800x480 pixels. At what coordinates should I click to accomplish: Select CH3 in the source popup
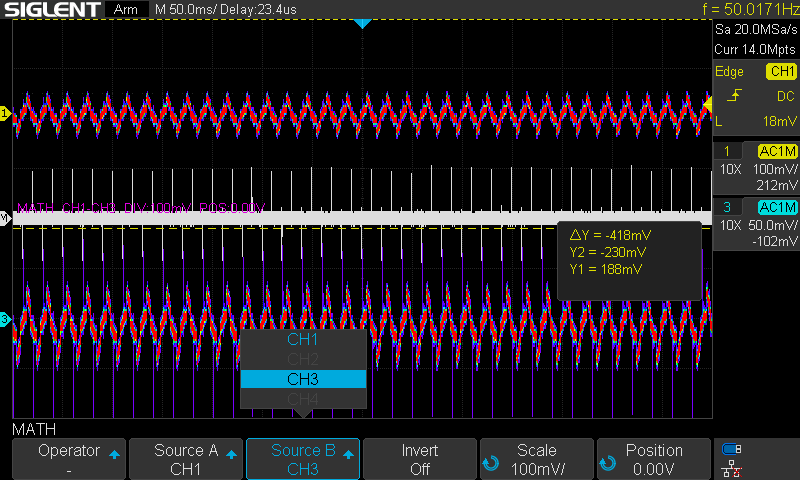[303, 379]
